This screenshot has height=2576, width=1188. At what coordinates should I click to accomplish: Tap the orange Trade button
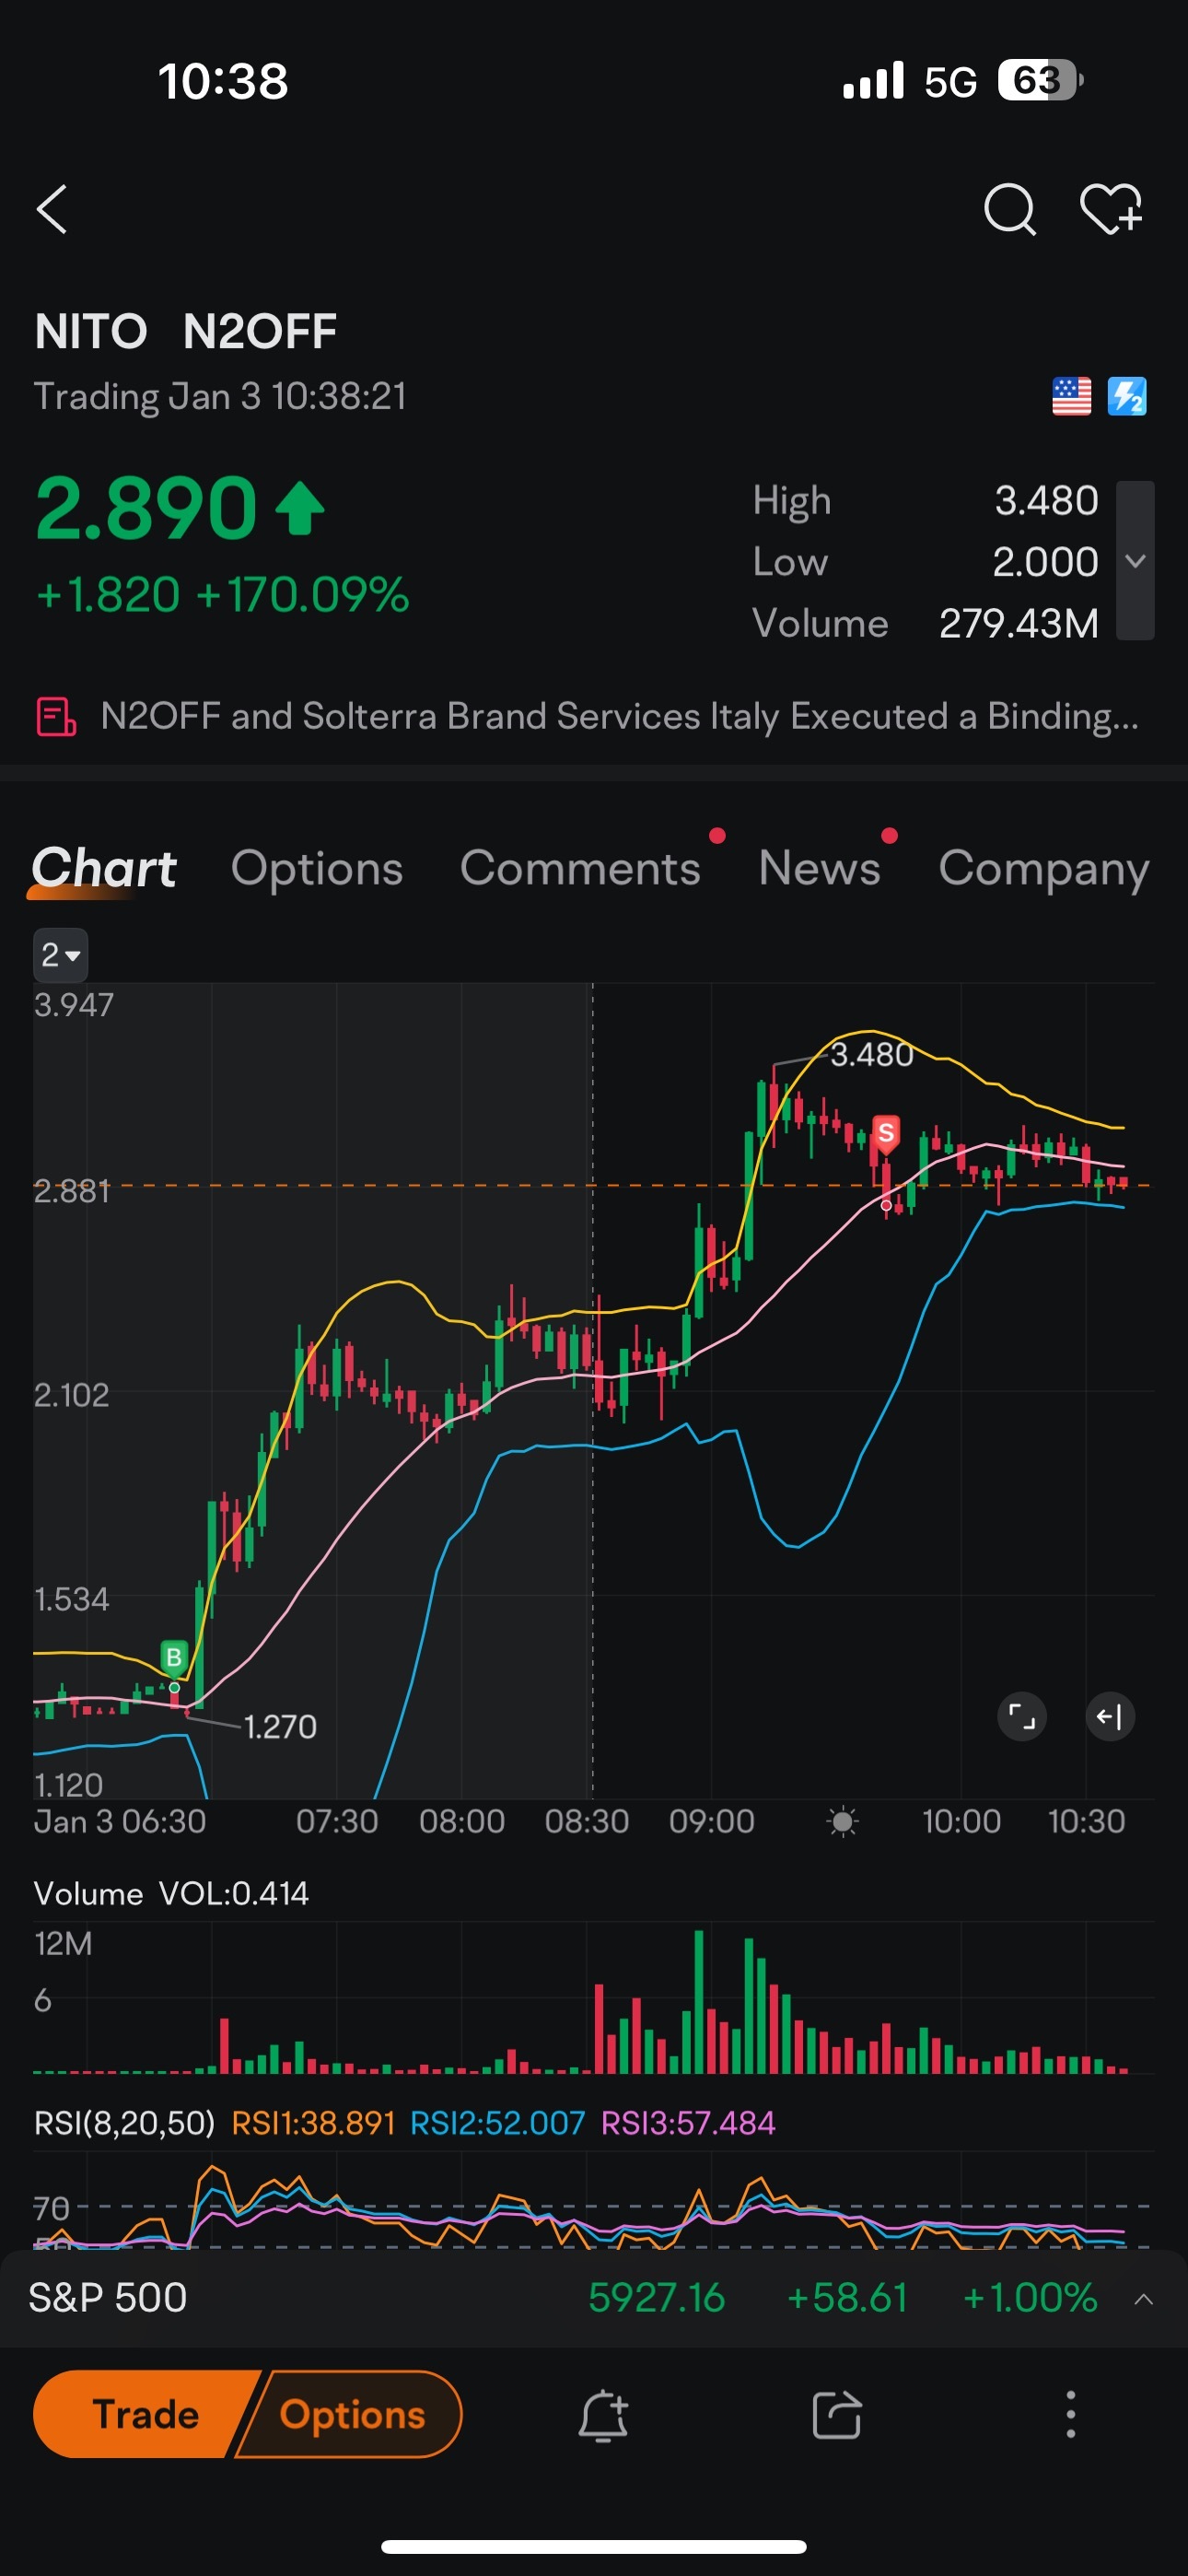point(145,2414)
